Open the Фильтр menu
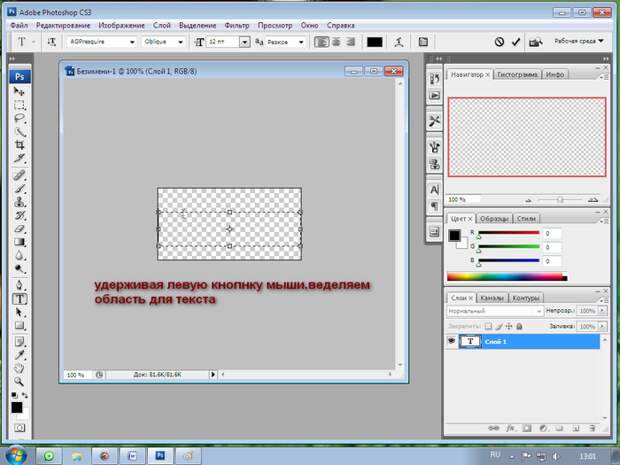This screenshot has width=620, height=465. tap(237, 25)
